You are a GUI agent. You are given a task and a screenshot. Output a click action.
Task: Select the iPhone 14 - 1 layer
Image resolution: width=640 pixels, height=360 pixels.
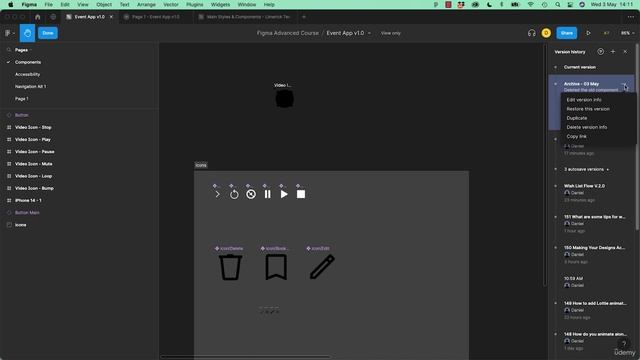(28, 200)
